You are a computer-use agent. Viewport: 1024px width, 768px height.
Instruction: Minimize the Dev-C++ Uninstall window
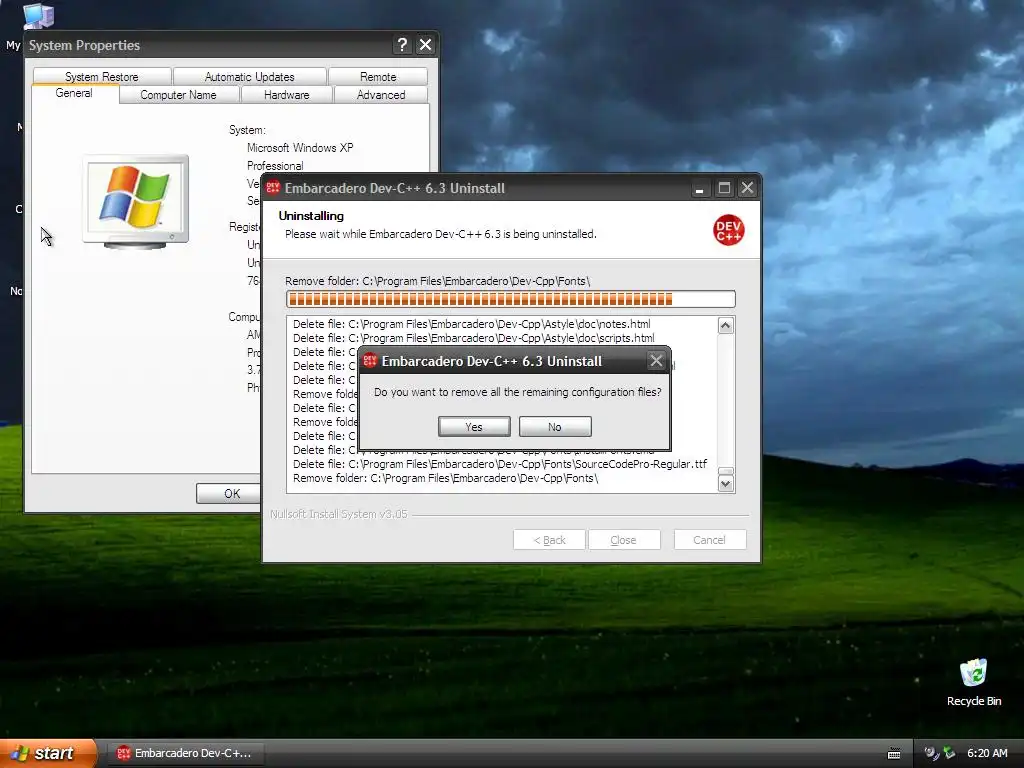pyautogui.click(x=699, y=188)
